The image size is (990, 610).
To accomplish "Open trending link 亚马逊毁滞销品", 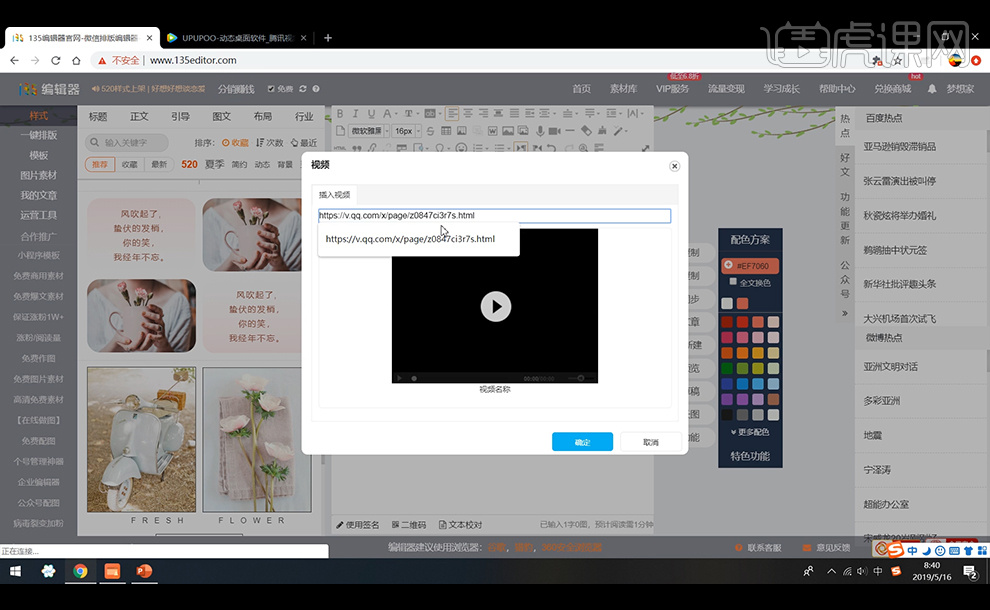I will coord(899,147).
